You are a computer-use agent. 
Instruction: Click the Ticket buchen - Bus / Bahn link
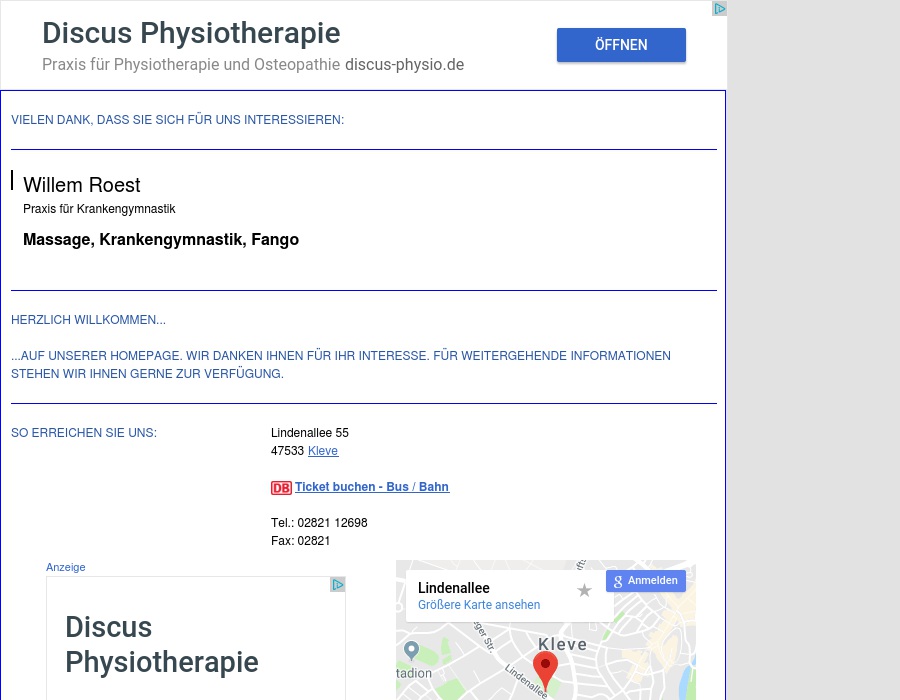(x=371, y=487)
